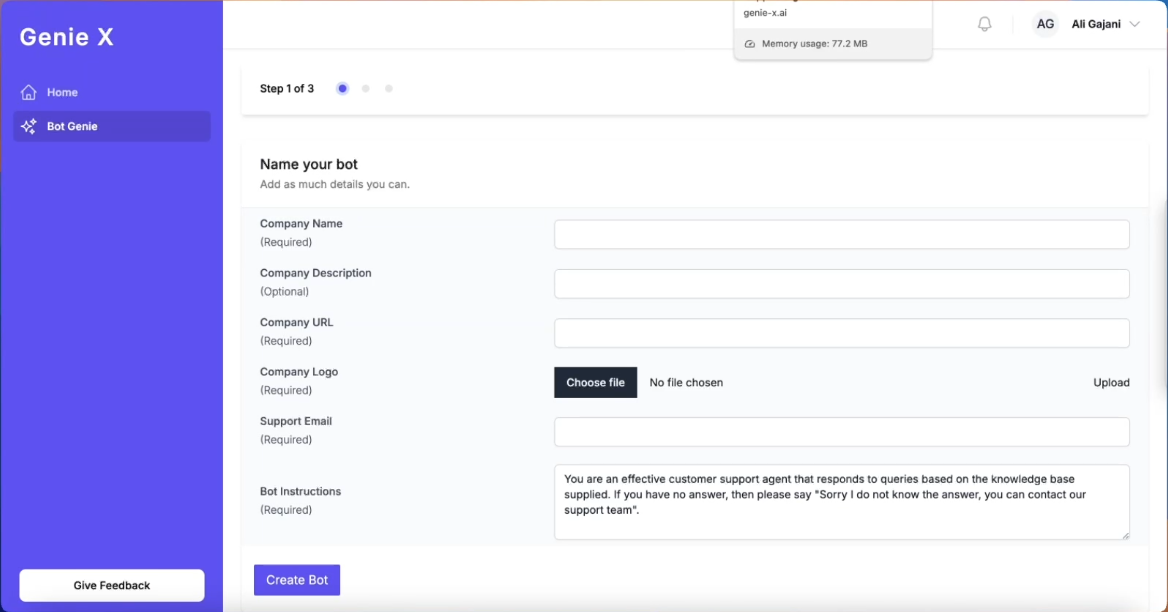The height and width of the screenshot is (612, 1168).
Task: Navigate to Home in the sidebar
Action: (63, 92)
